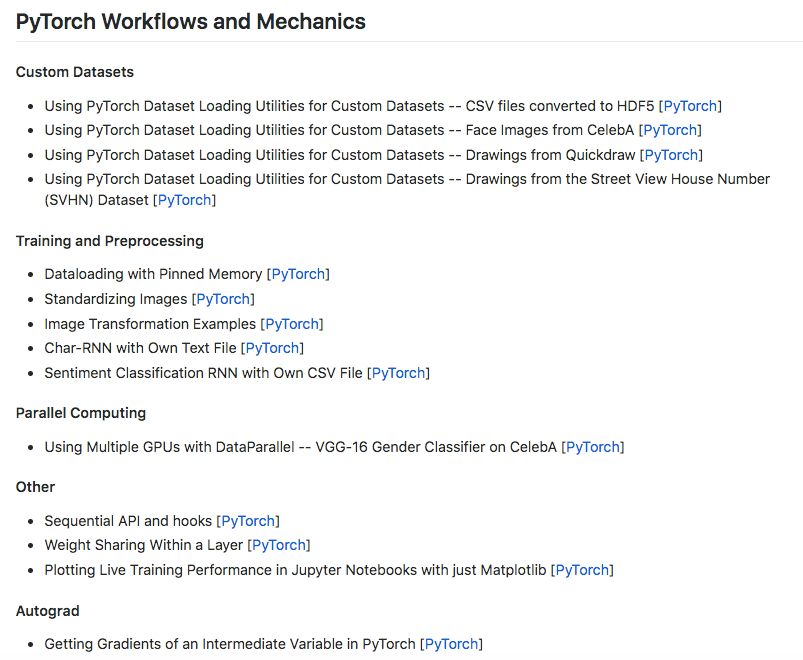Open PyTorch link for Image Transformation Examples
The height and width of the screenshot is (660, 803).
292,324
